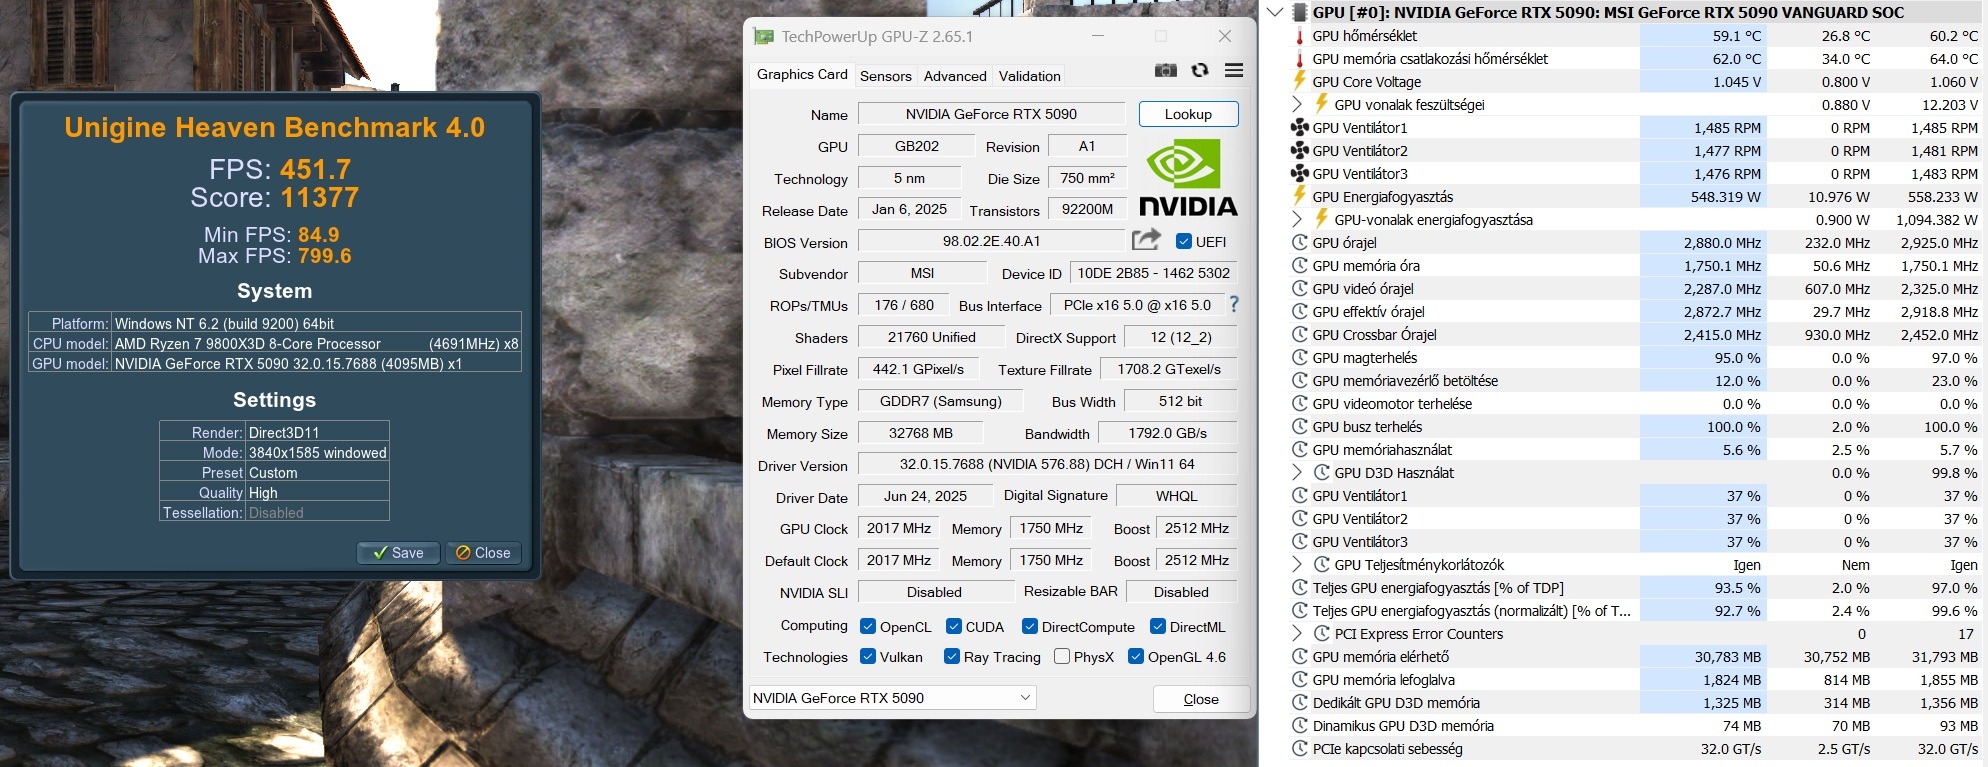Expand PCI Express Error Counters row
Screen dimensions: 1988x767
1297,633
